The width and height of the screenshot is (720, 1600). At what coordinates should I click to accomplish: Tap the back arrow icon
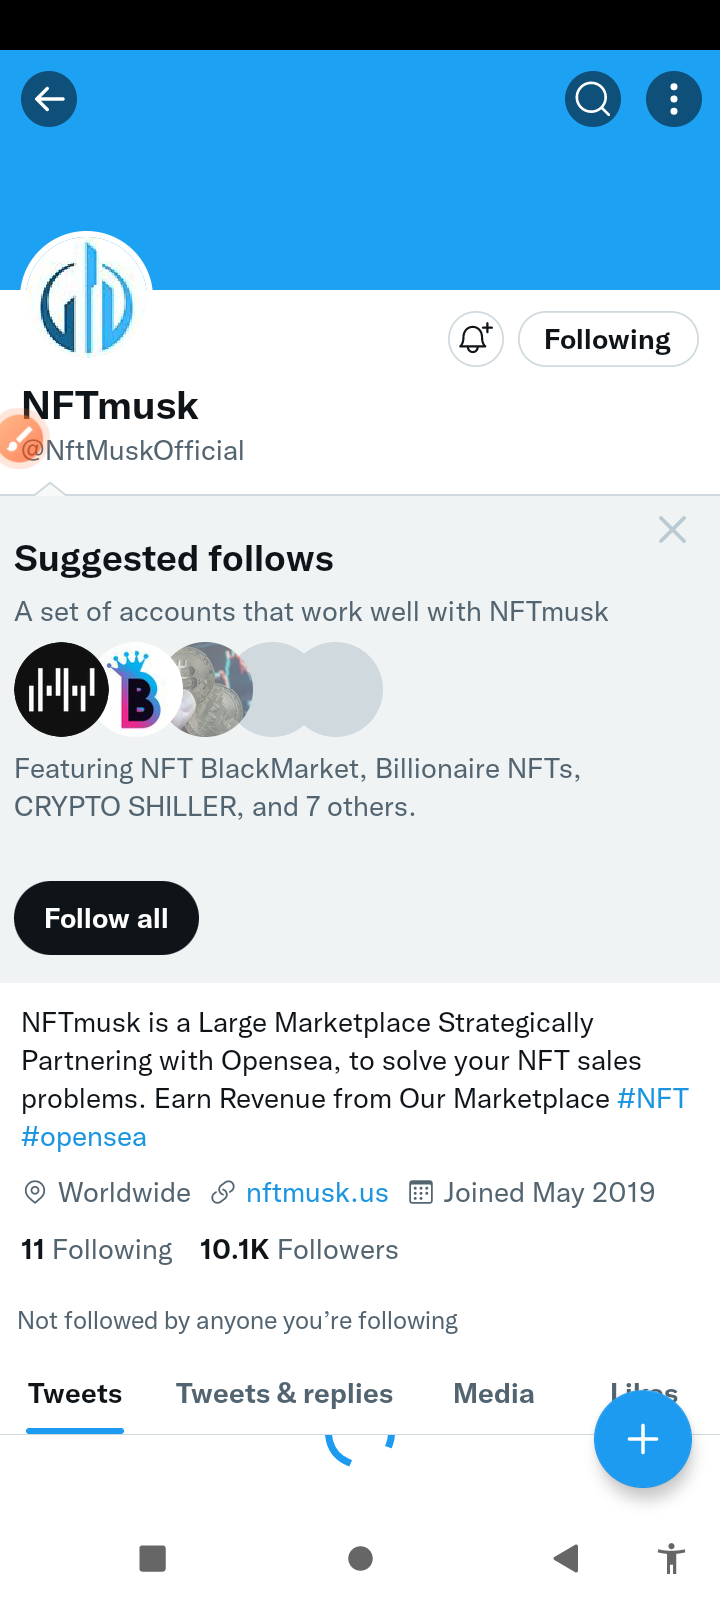(49, 99)
